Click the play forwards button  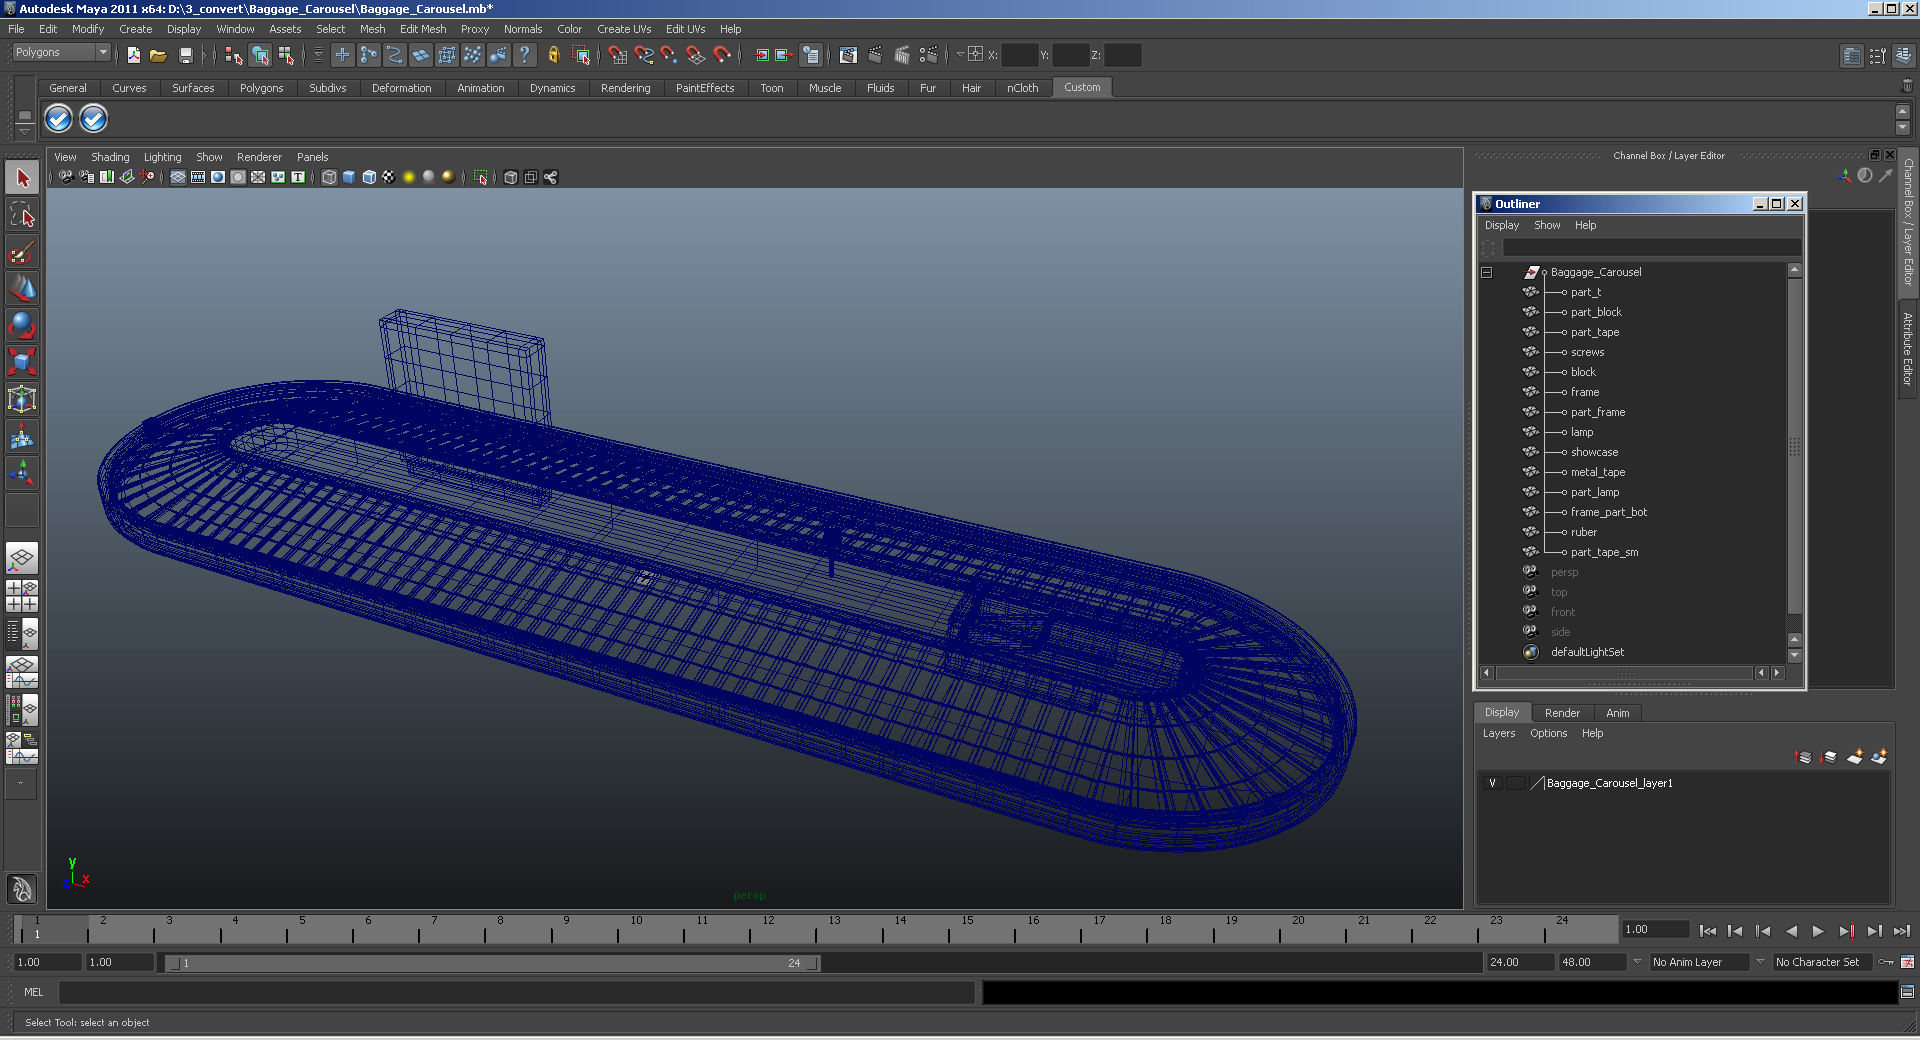point(1818,931)
